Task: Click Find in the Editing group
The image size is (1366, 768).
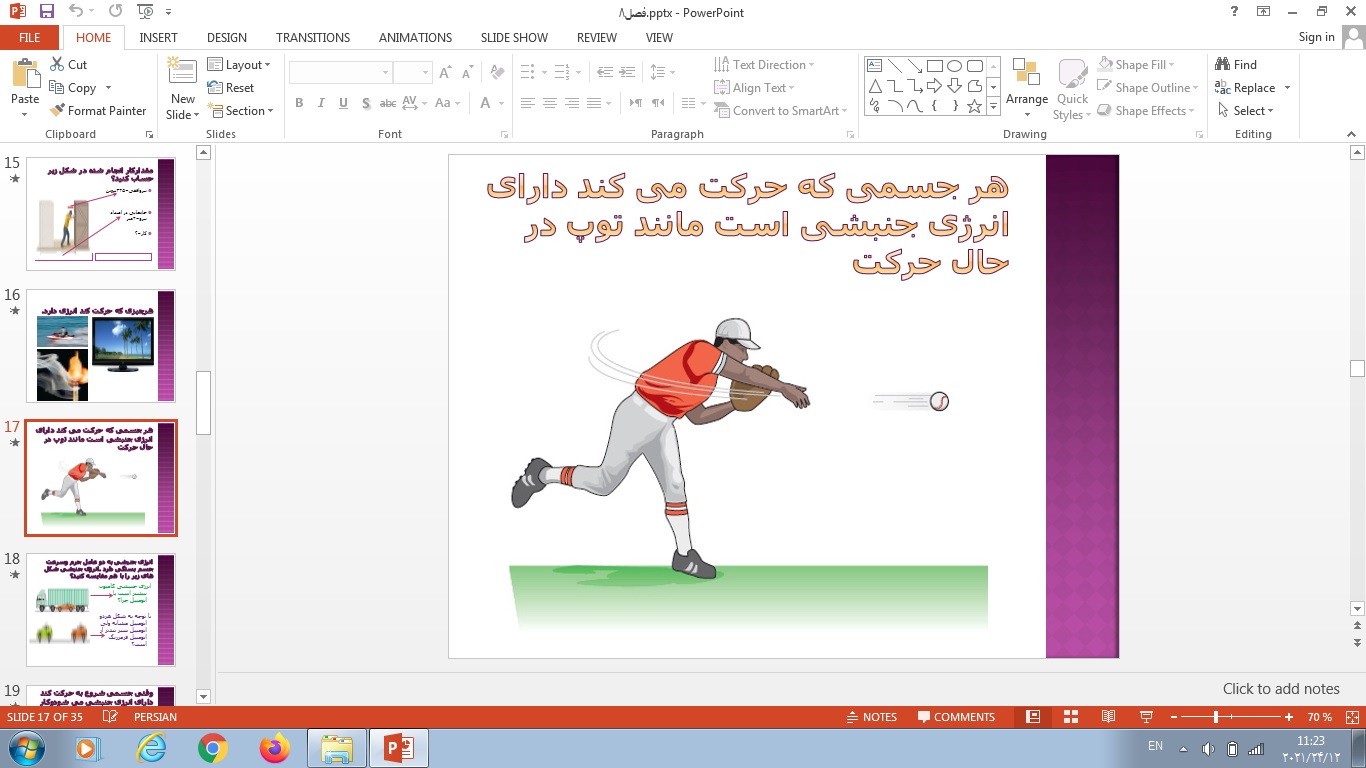Action: click(1235, 64)
